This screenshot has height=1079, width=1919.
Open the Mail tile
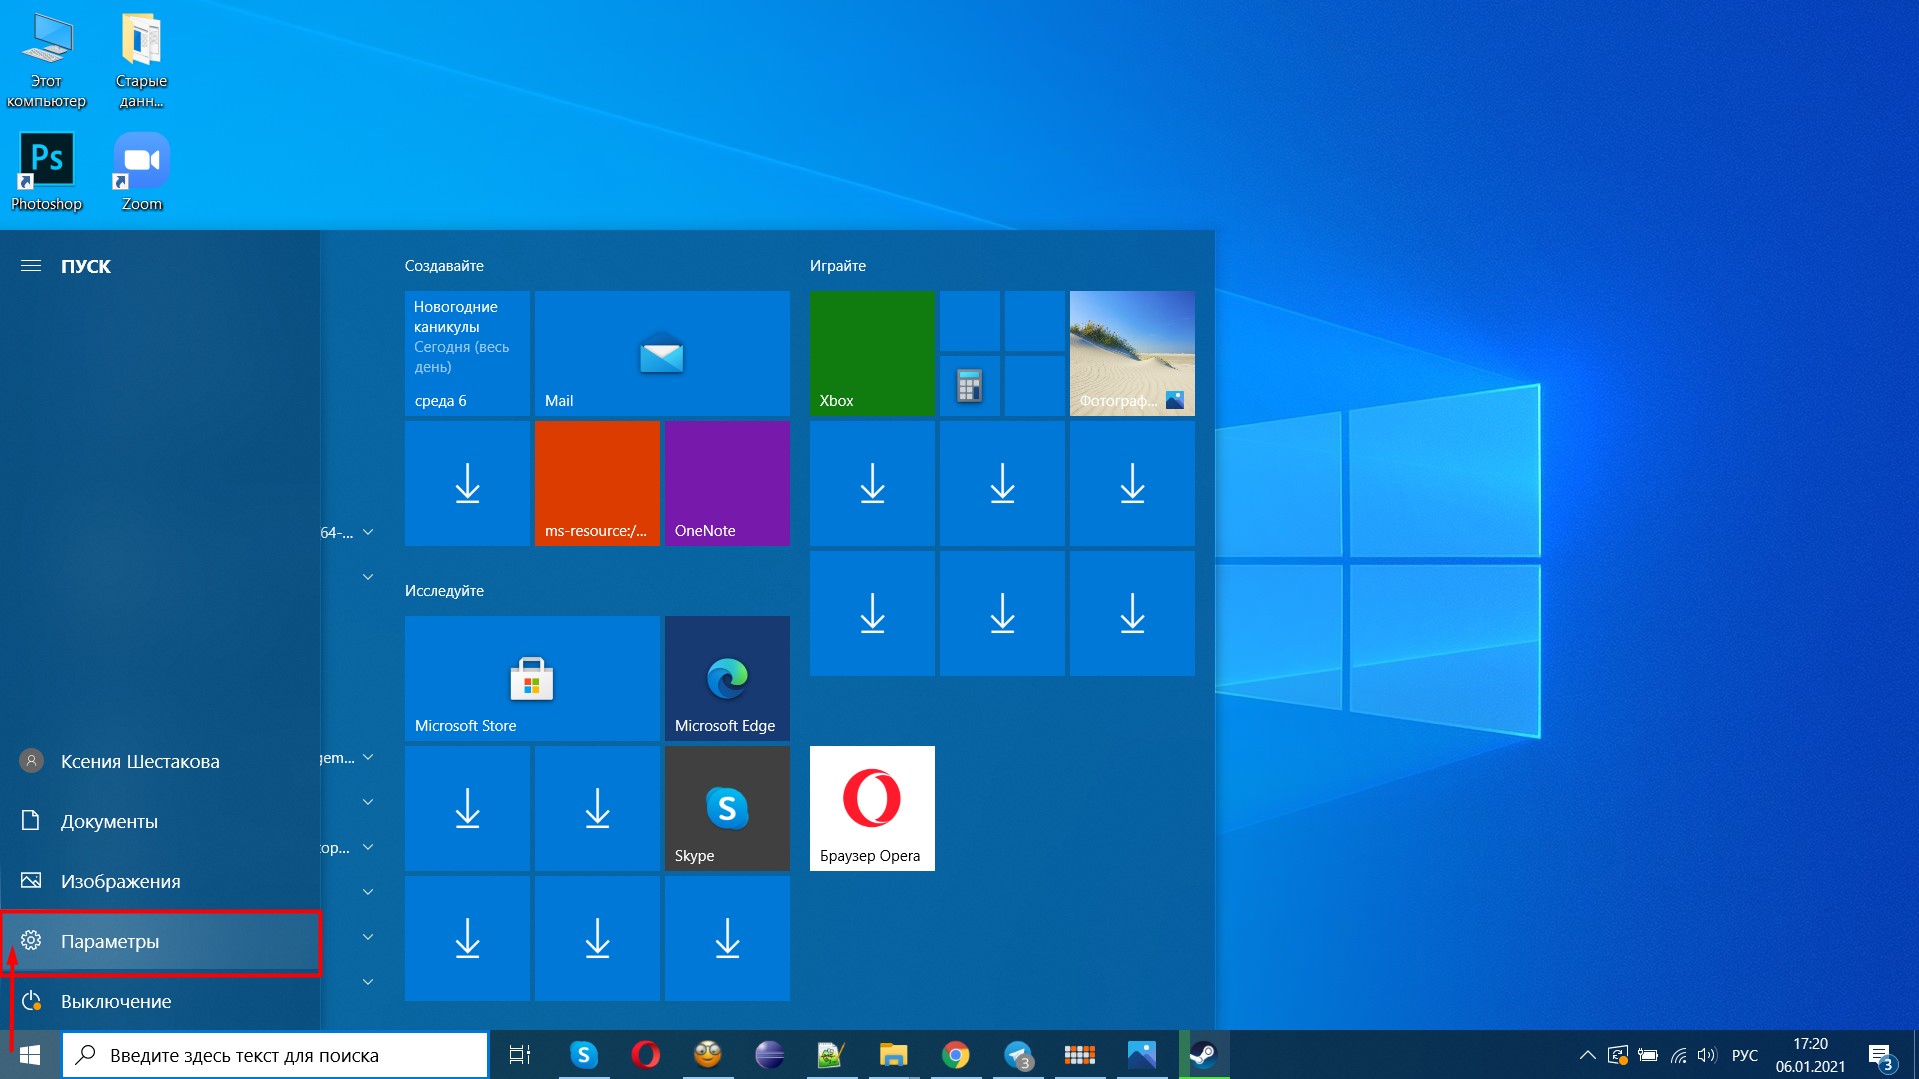pos(661,353)
